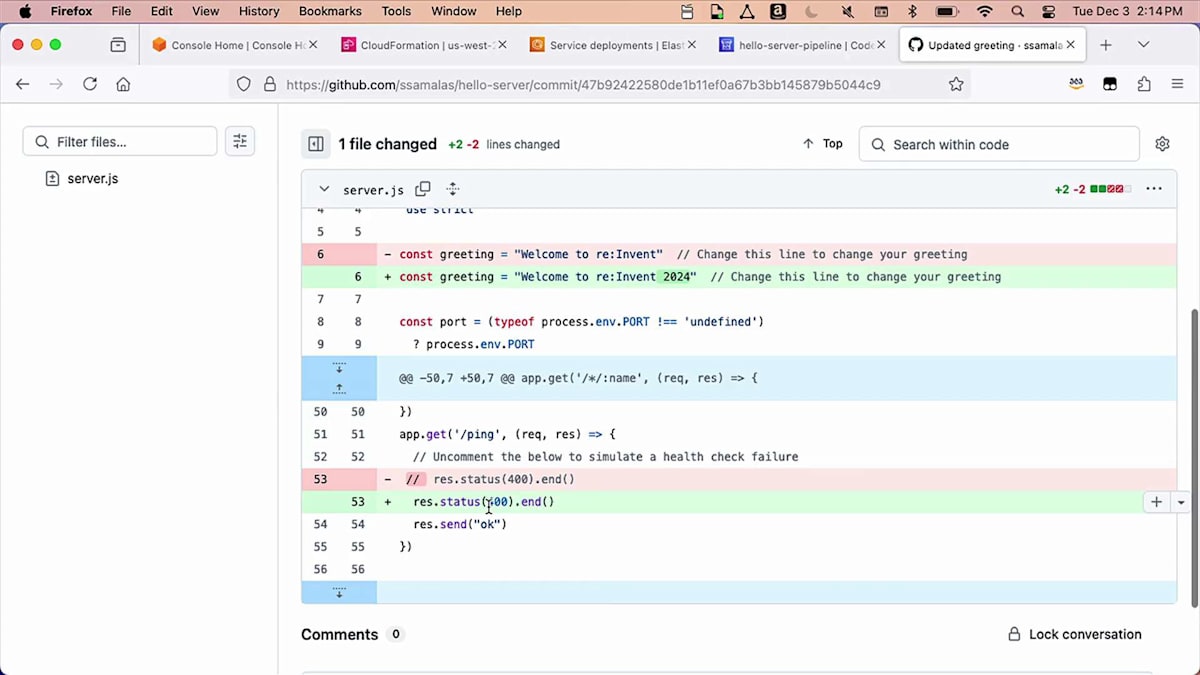
Task: Click the Search within code field
Action: 999,144
